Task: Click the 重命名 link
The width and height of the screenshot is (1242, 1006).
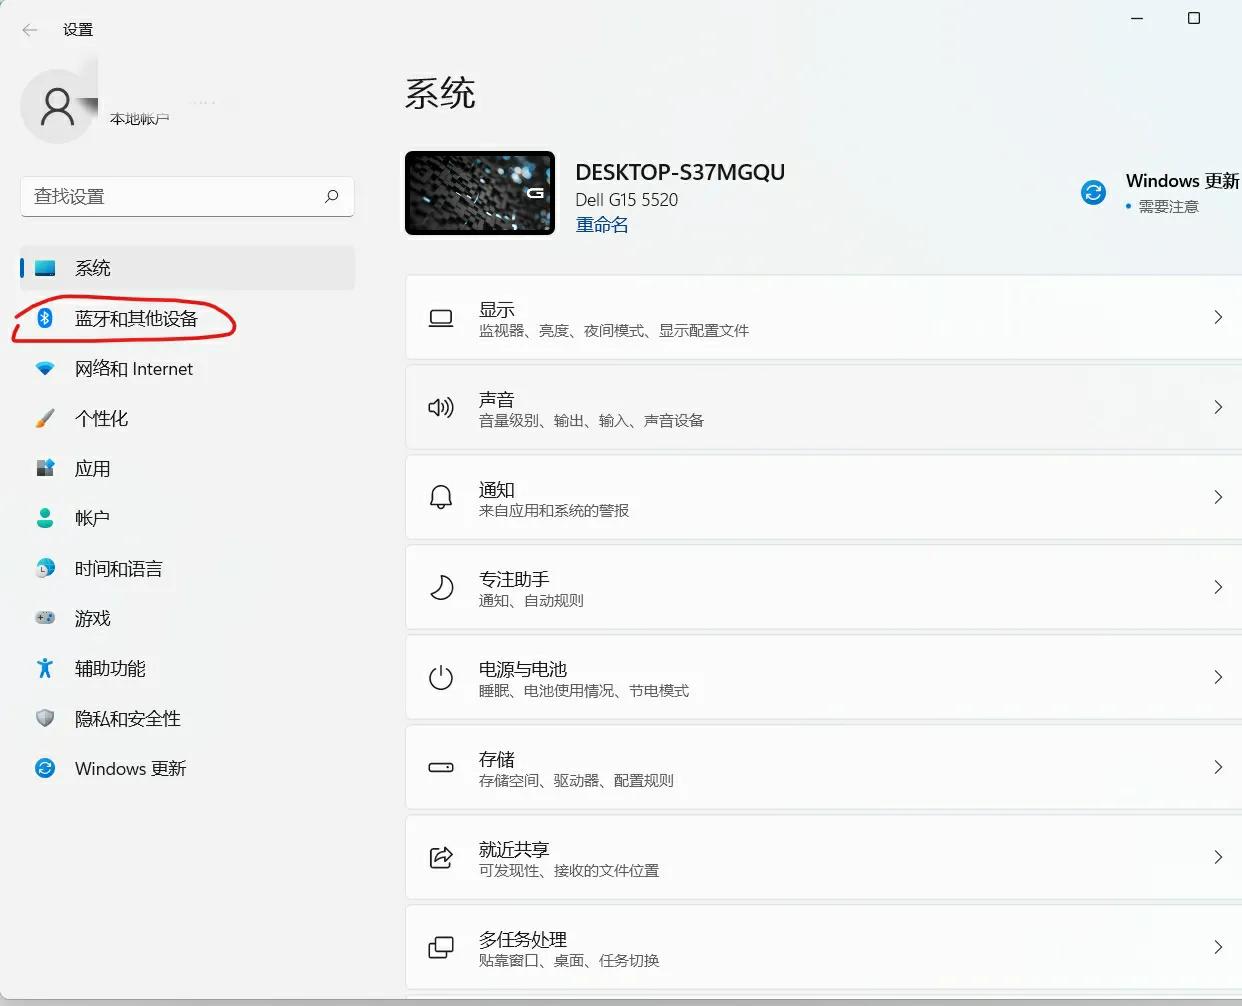Action: pos(602,224)
